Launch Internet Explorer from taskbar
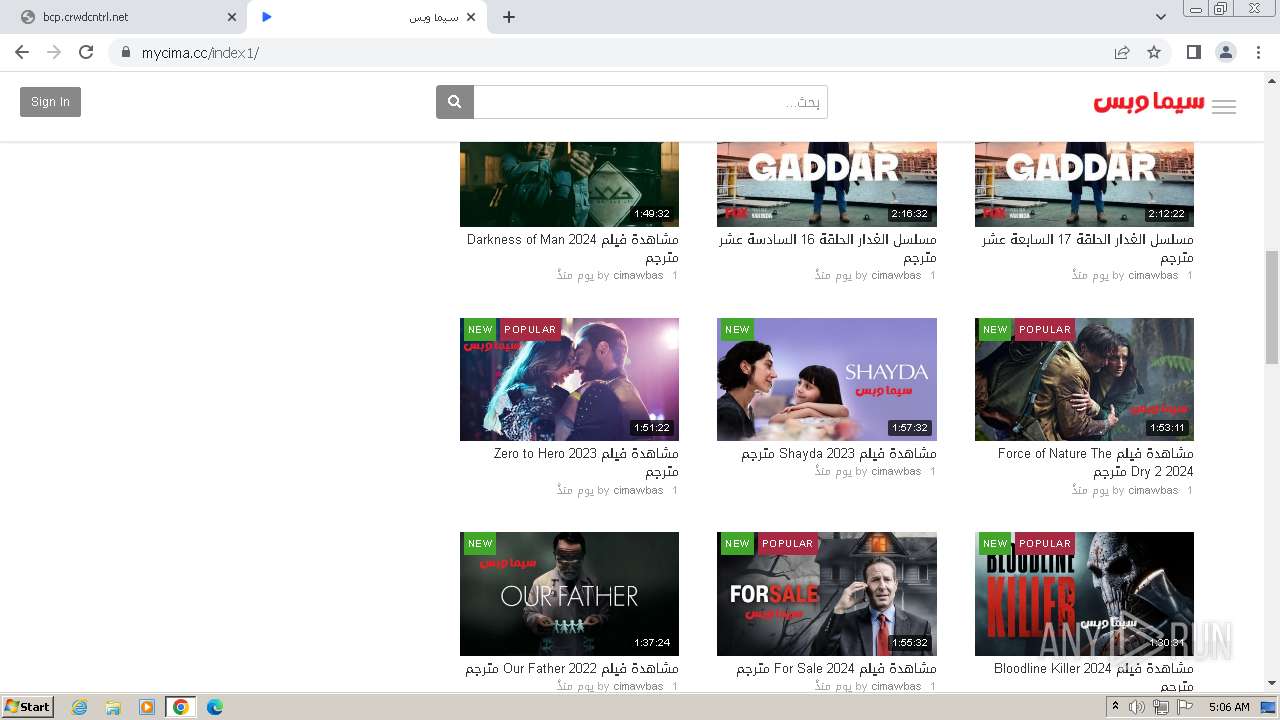 (x=80, y=707)
